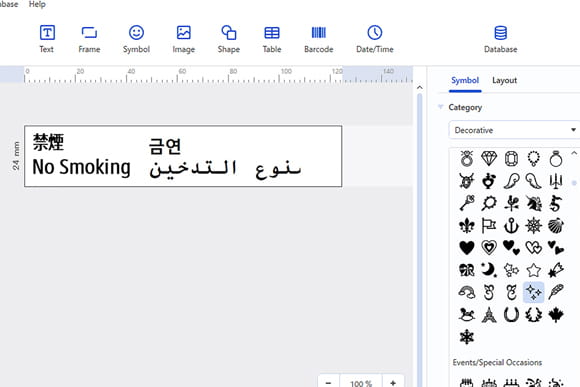Collapse the Category section
The image size is (580, 387).
pos(440,107)
